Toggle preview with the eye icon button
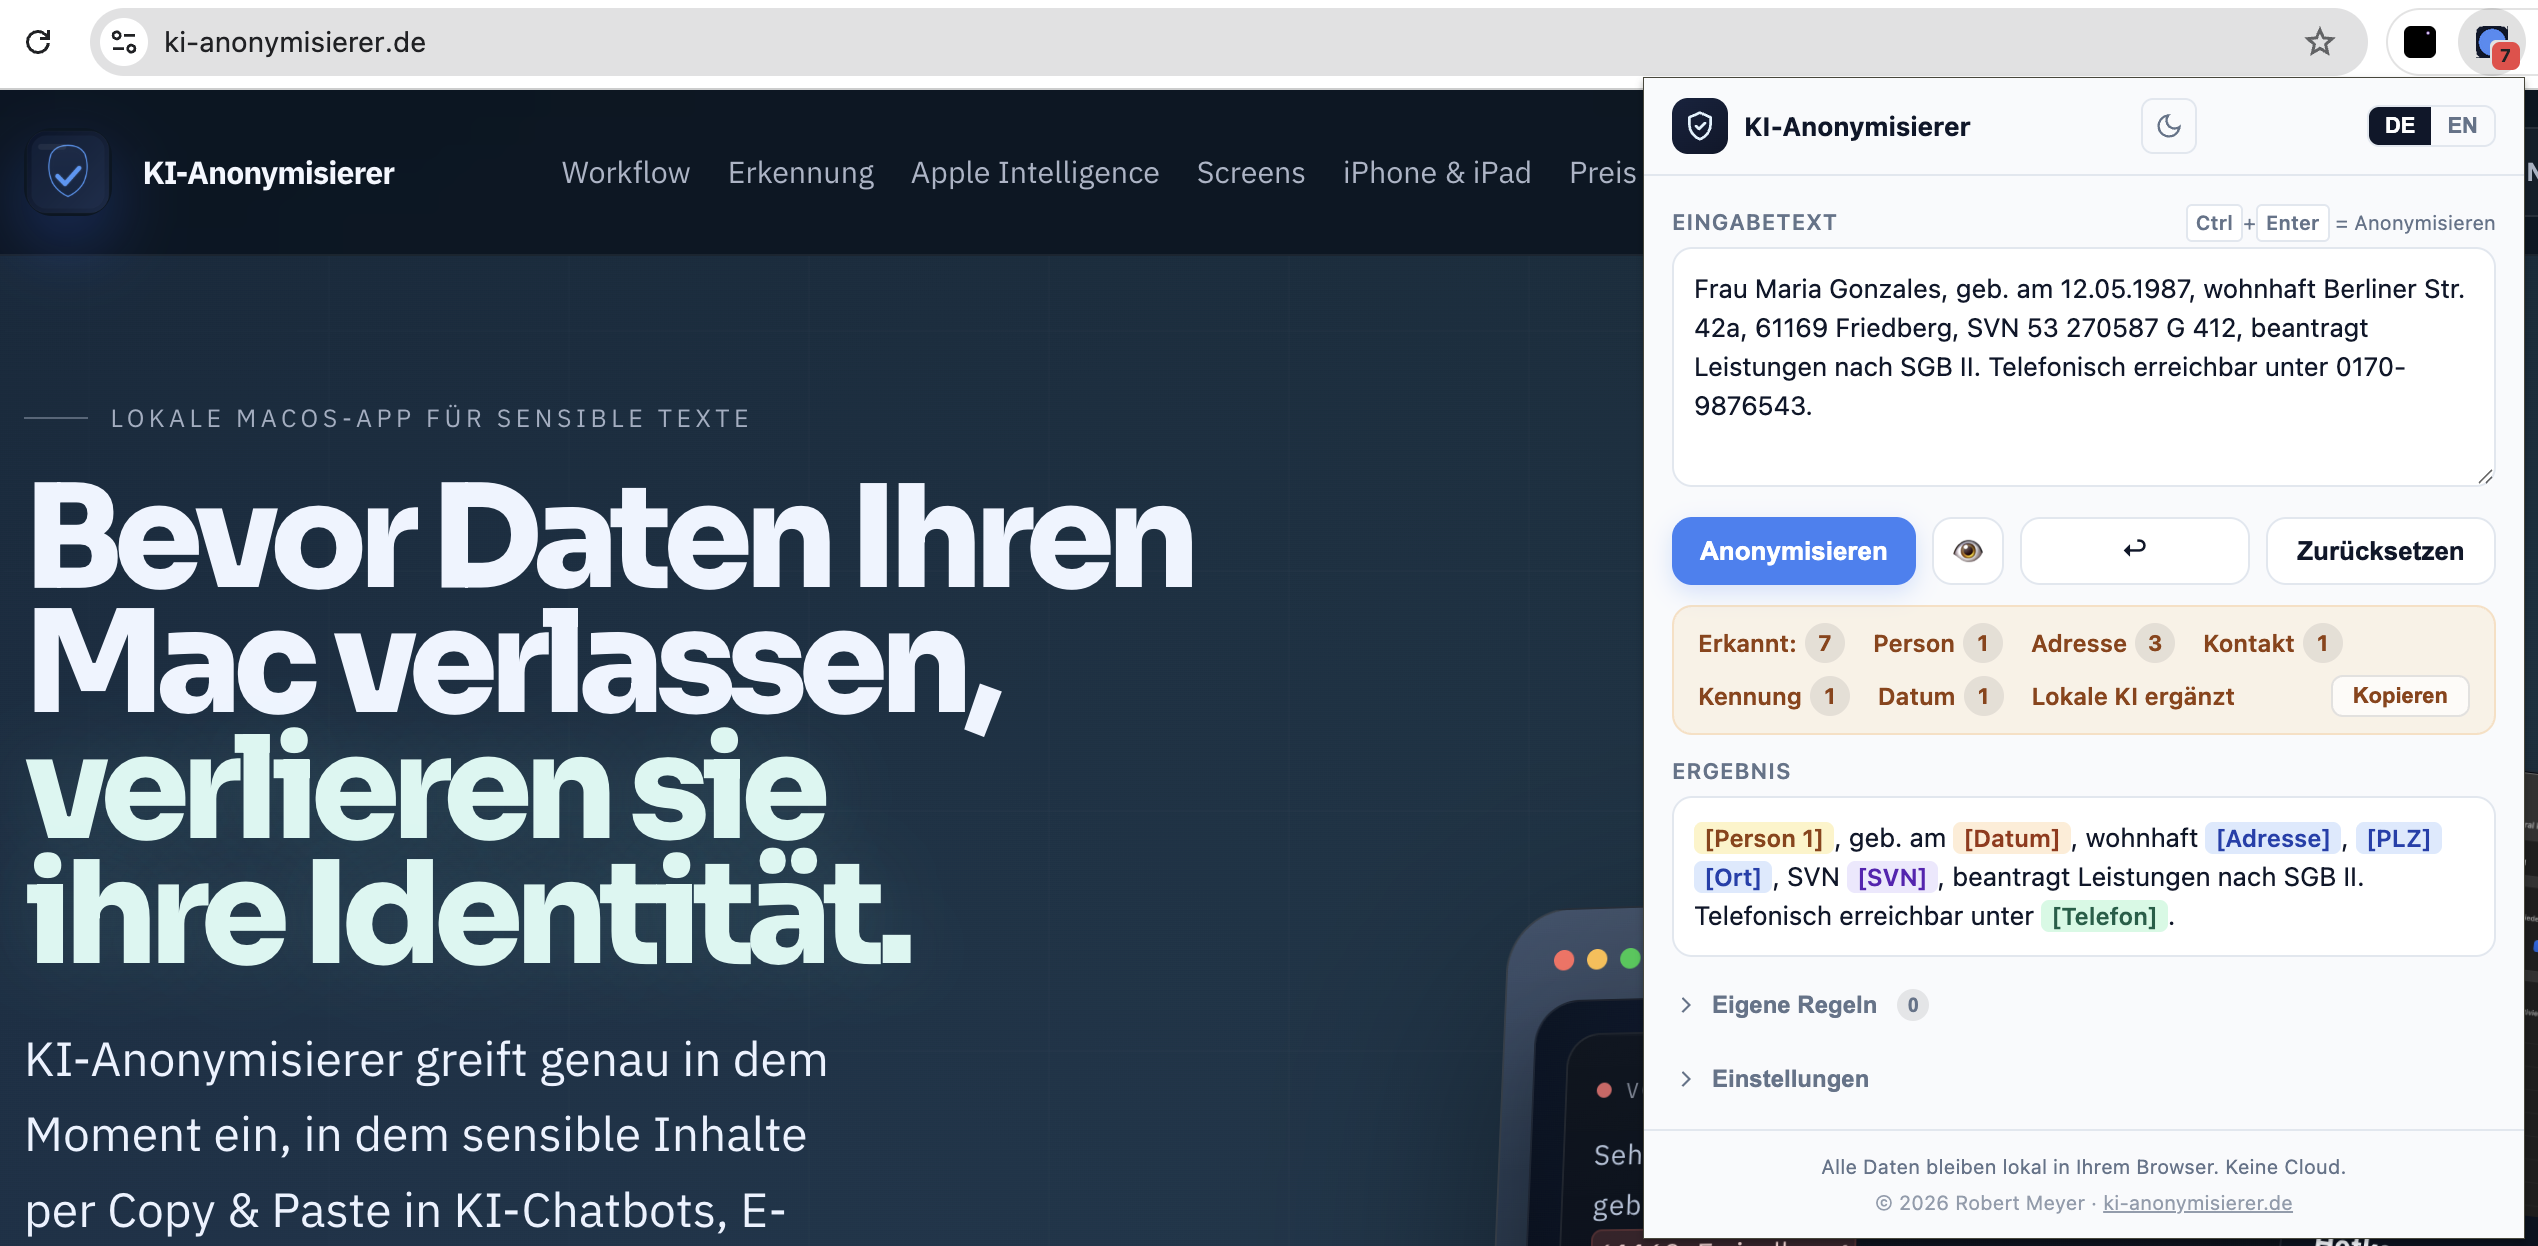The image size is (2538, 1246). click(1968, 551)
